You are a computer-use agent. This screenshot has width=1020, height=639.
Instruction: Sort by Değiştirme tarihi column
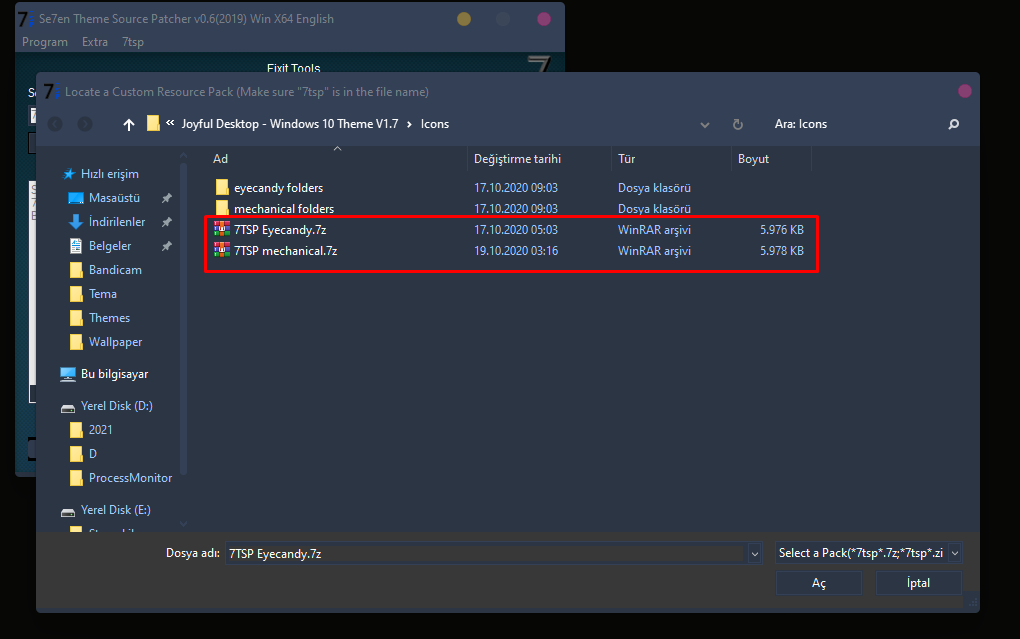517,159
